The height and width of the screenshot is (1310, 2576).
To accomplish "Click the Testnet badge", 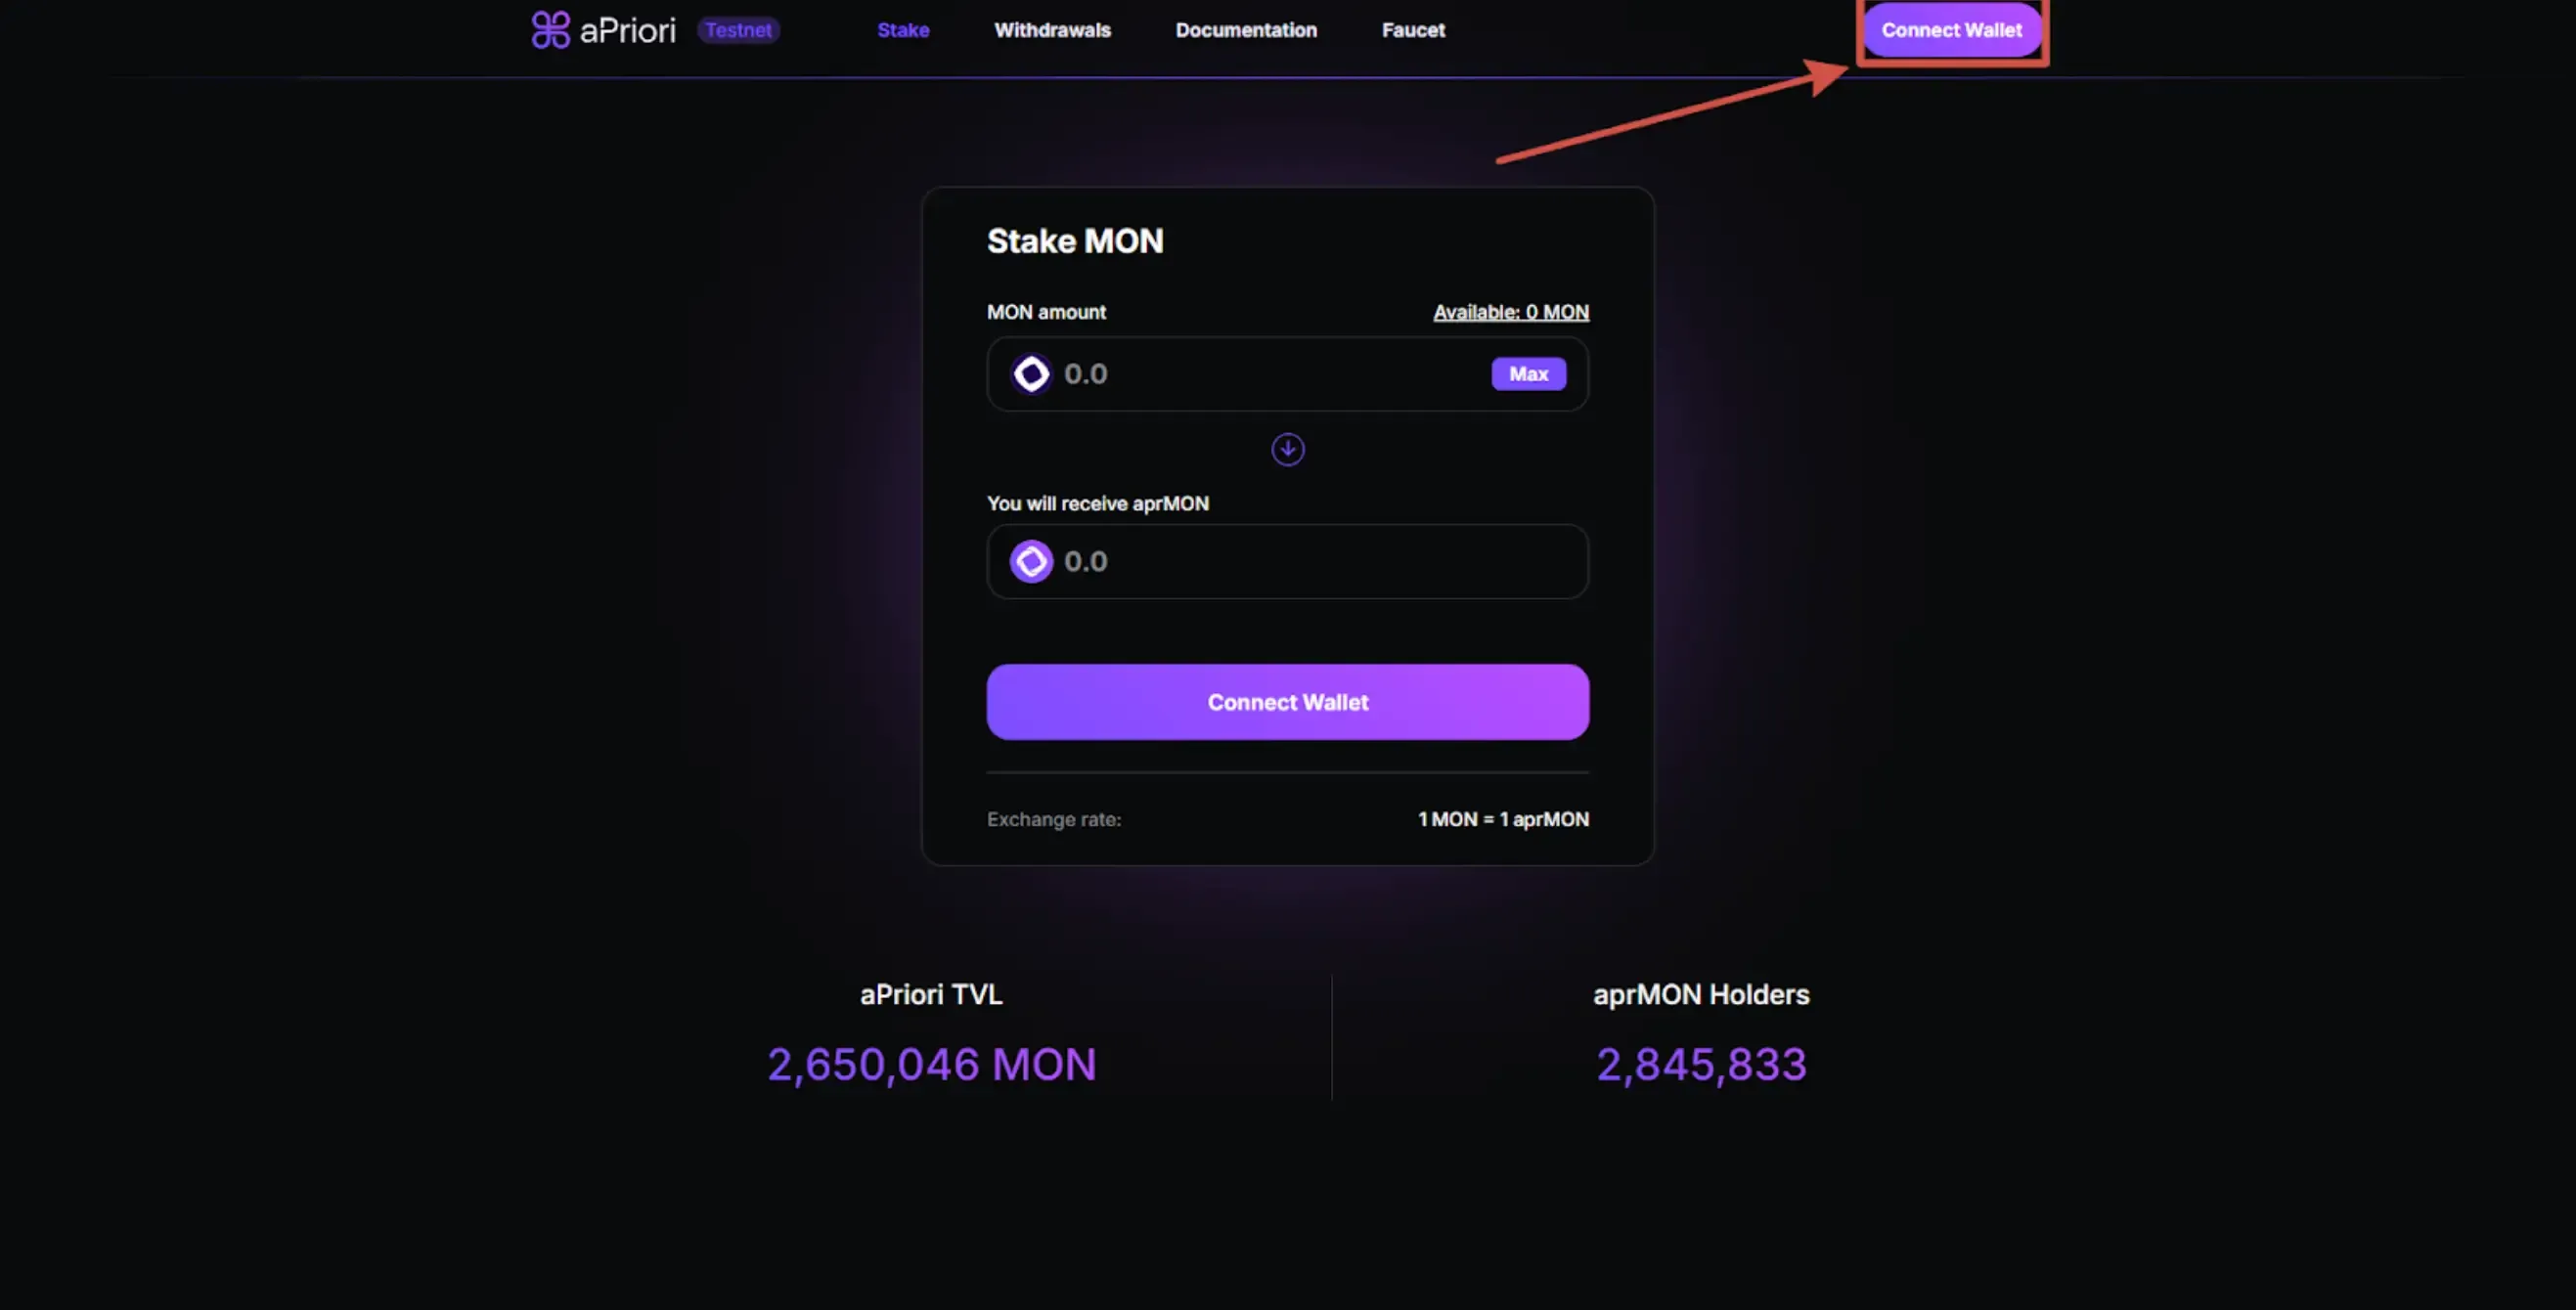I will click(x=738, y=30).
